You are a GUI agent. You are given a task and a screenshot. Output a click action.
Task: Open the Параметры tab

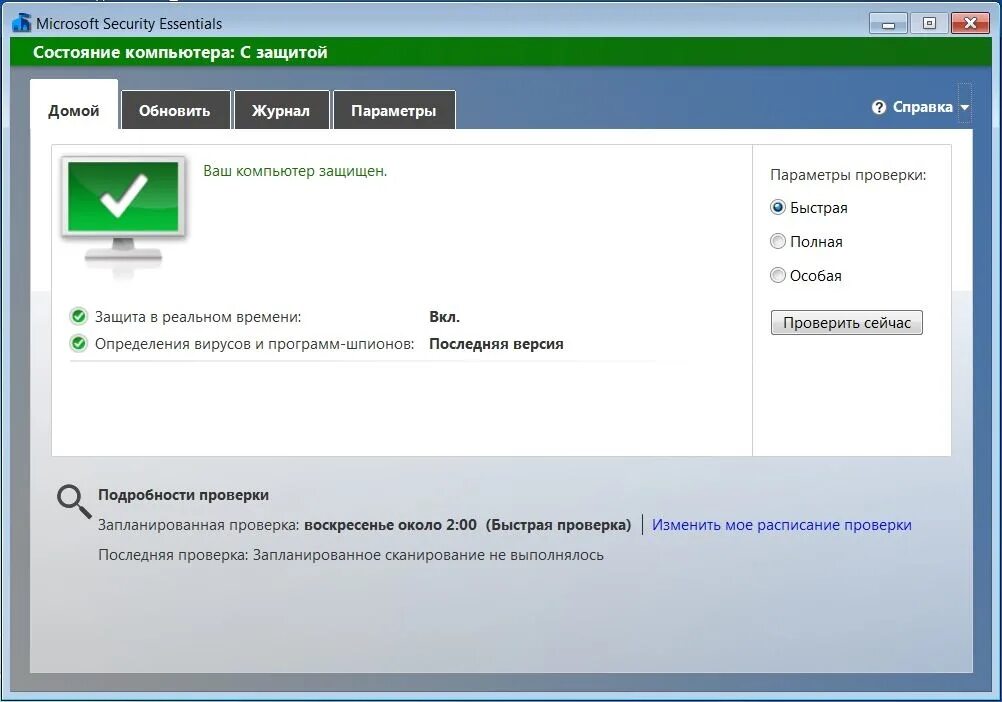(x=394, y=111)
